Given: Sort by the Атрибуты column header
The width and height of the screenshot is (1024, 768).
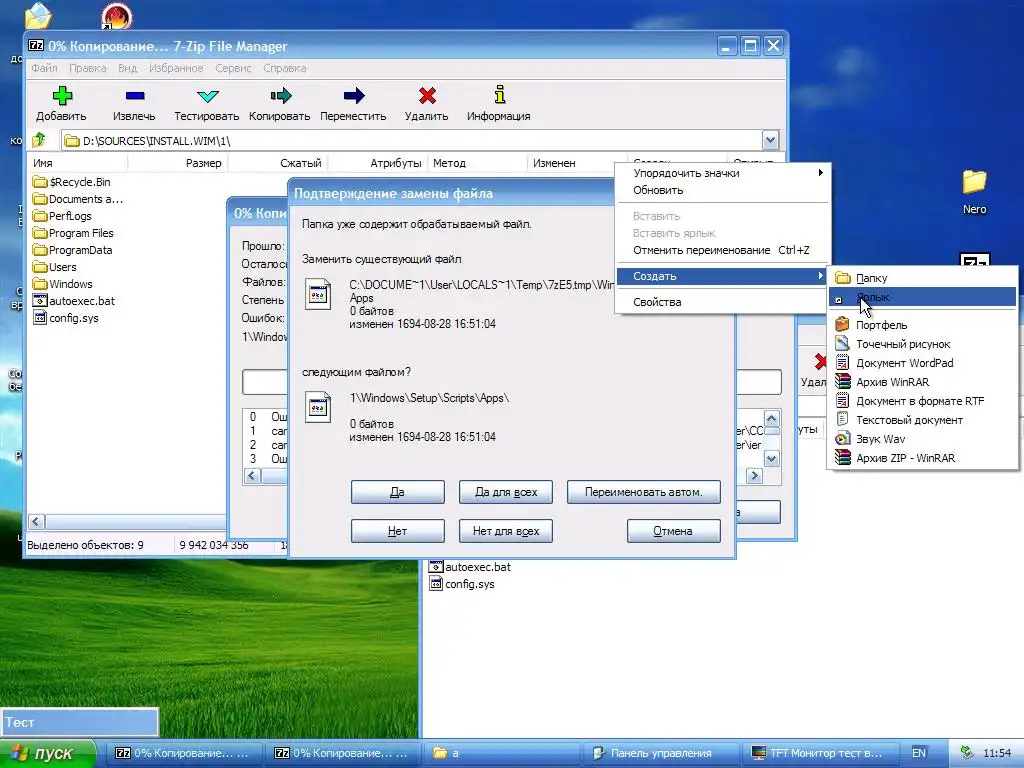Looking at the screenshot, I should click(x=379, y=163).
